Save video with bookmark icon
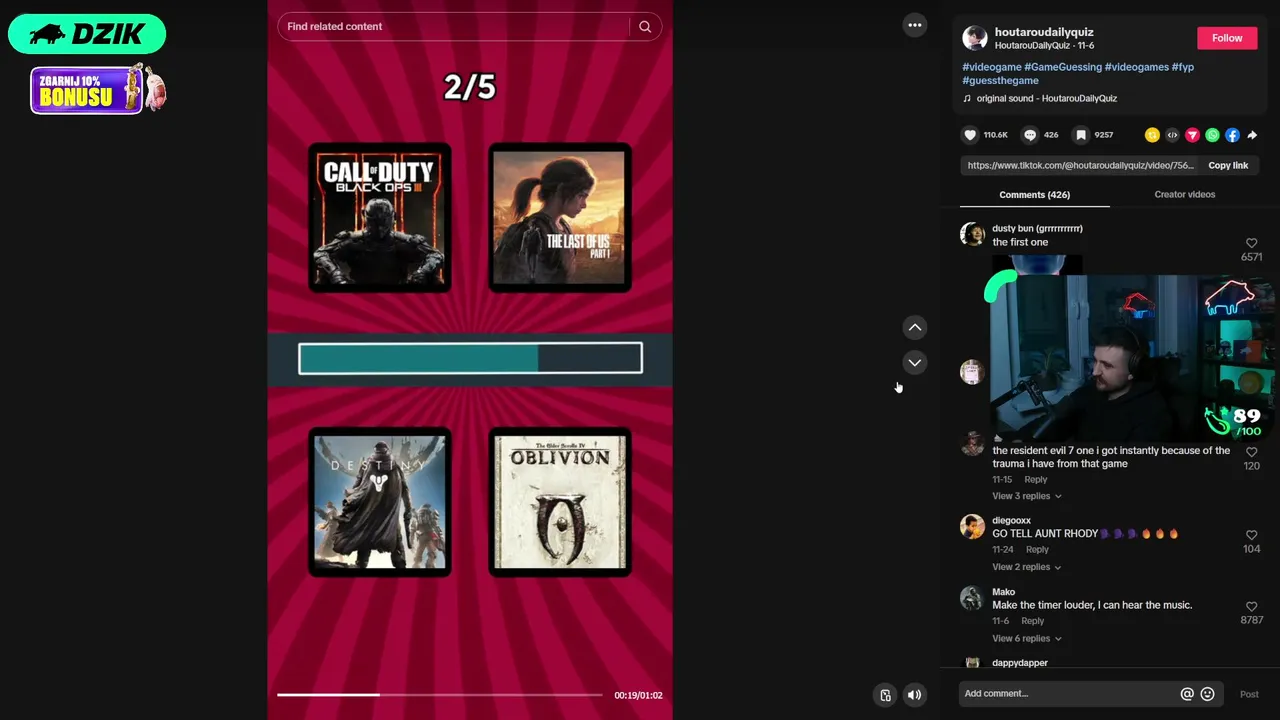Image resolution: width=1280 pixels, height=720 pixels. [x=1081, y=135]
